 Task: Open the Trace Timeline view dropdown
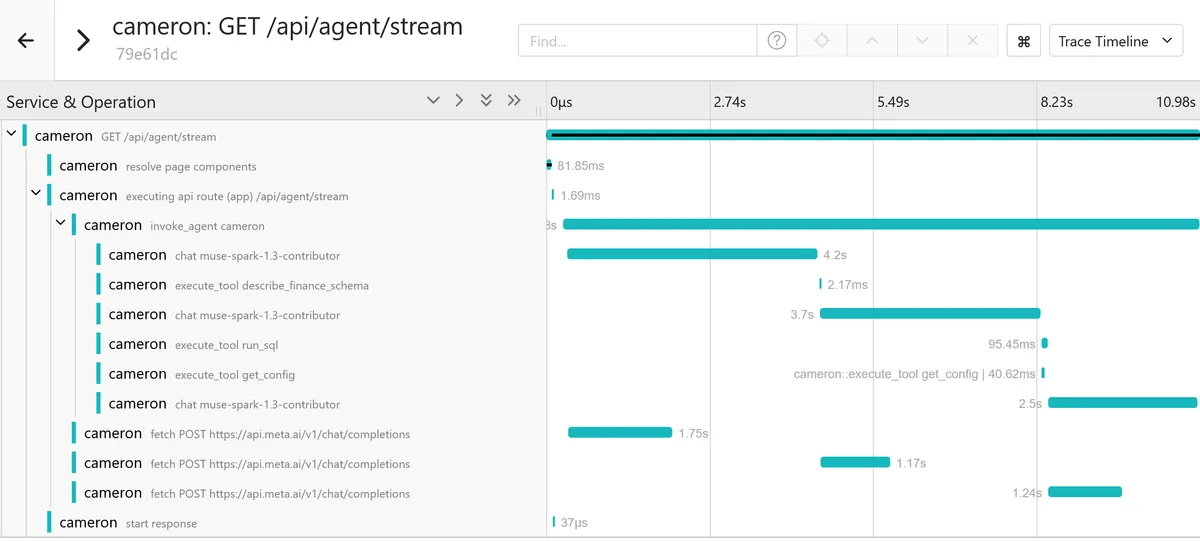click(x=1115, y=41)
